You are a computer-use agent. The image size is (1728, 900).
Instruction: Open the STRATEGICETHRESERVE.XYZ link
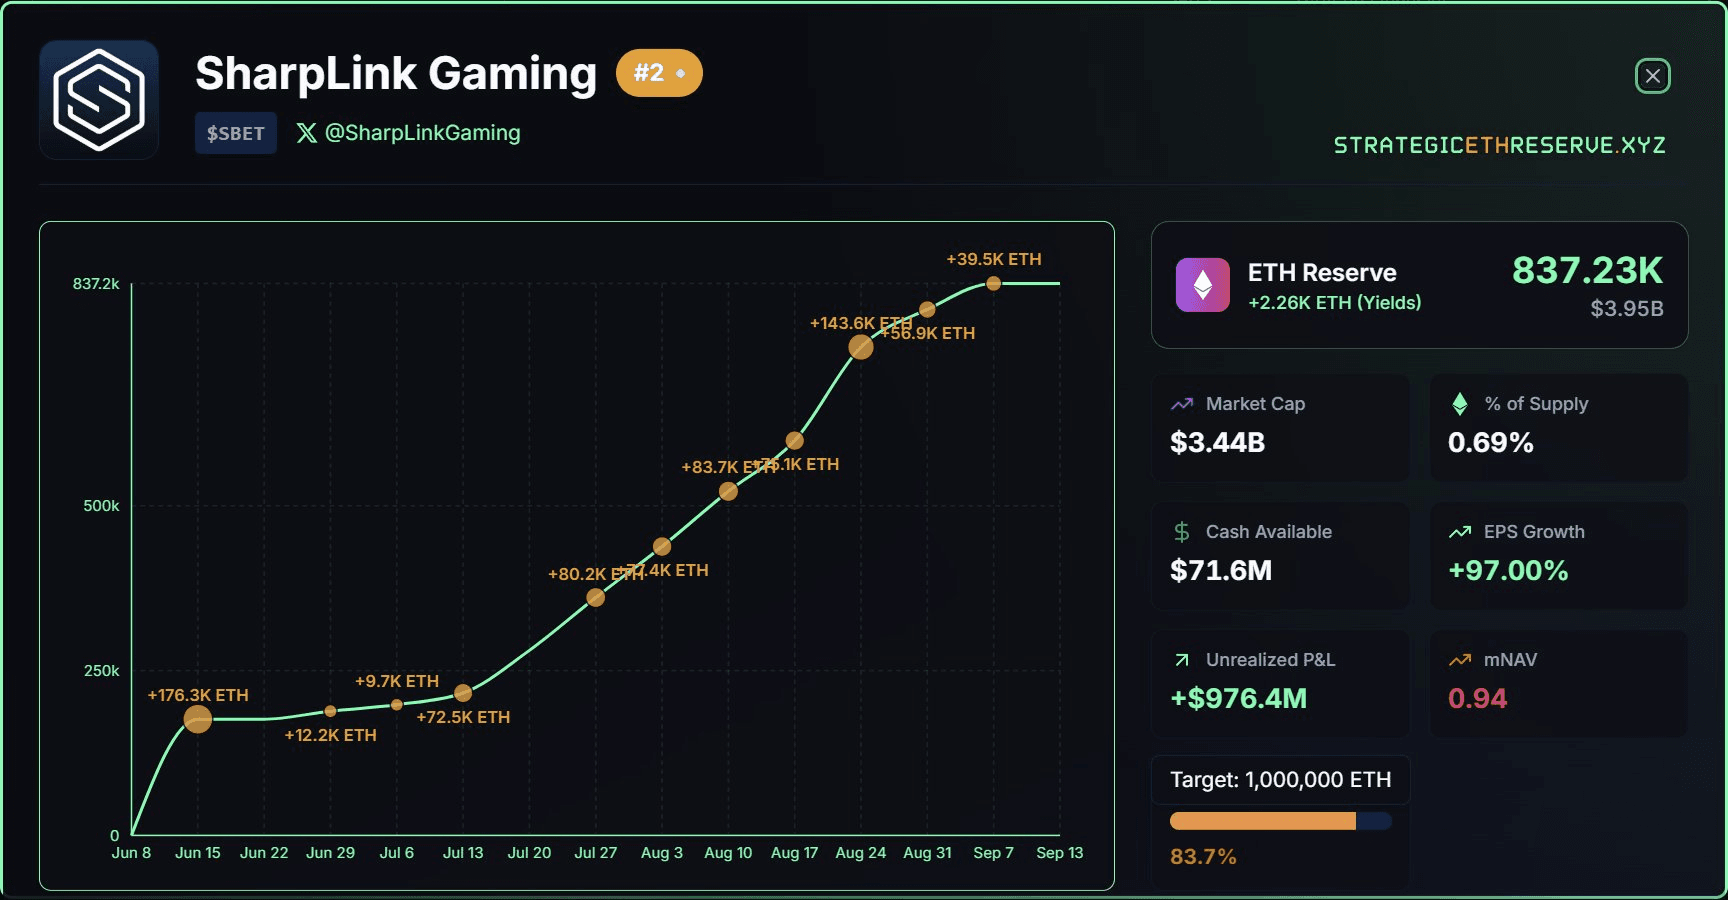pyautogui.click(x=1499, y=145)
